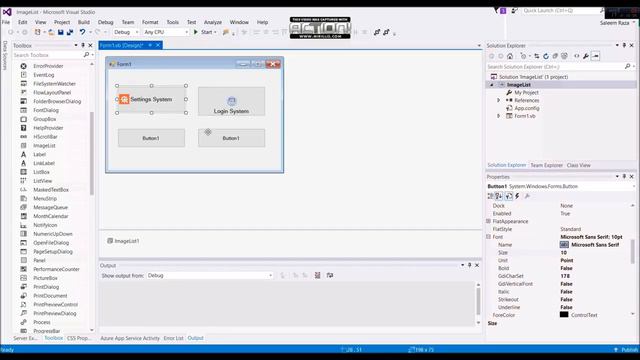This screenshot has height=360, width=640.
Task: Click the wrench Properties icon in Solution Explorer
Action: pyautogui.click(x=586, y=56)
